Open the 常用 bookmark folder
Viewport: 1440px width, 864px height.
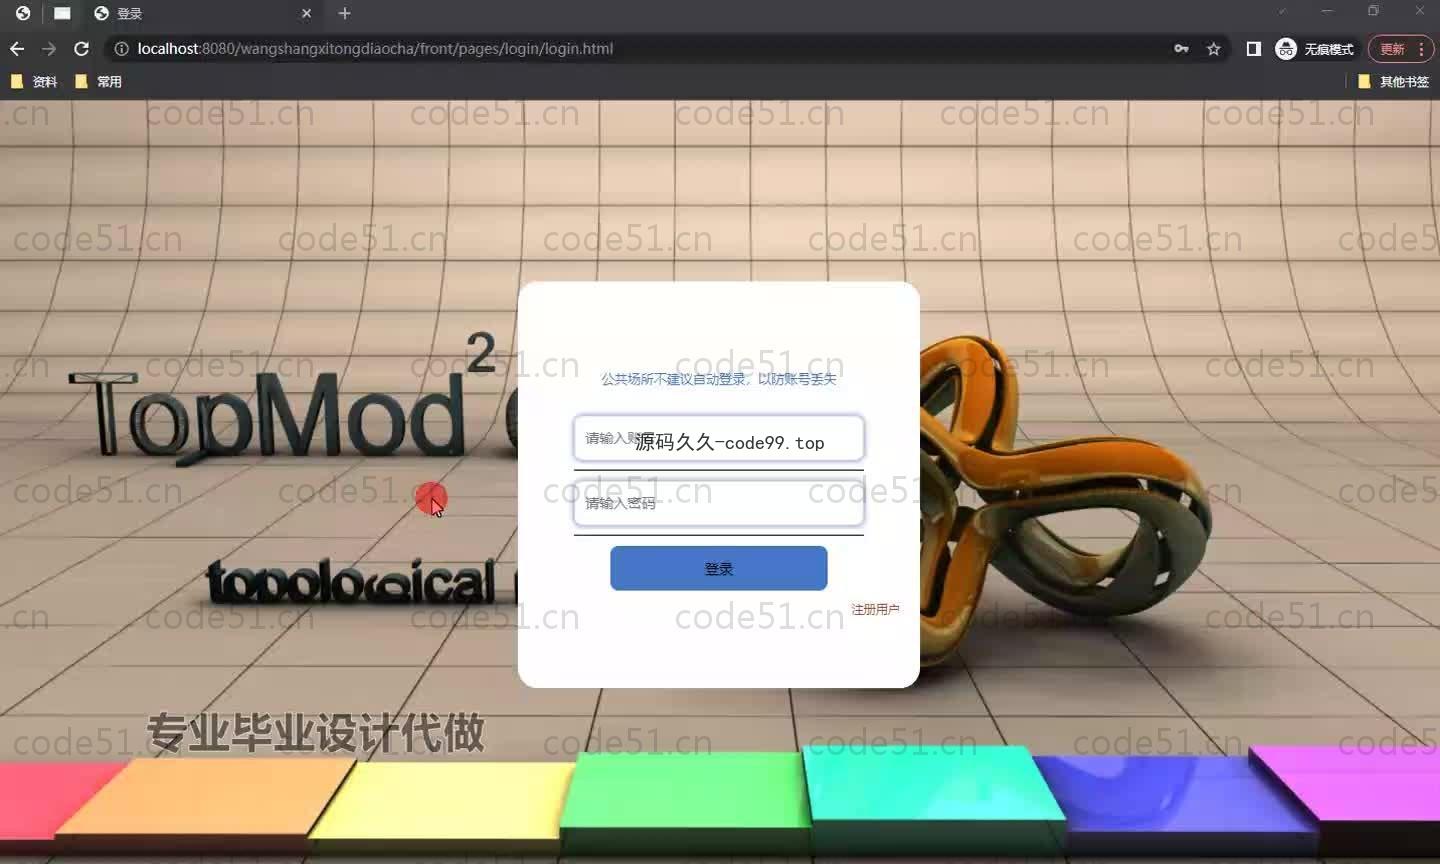coord(98,82)
